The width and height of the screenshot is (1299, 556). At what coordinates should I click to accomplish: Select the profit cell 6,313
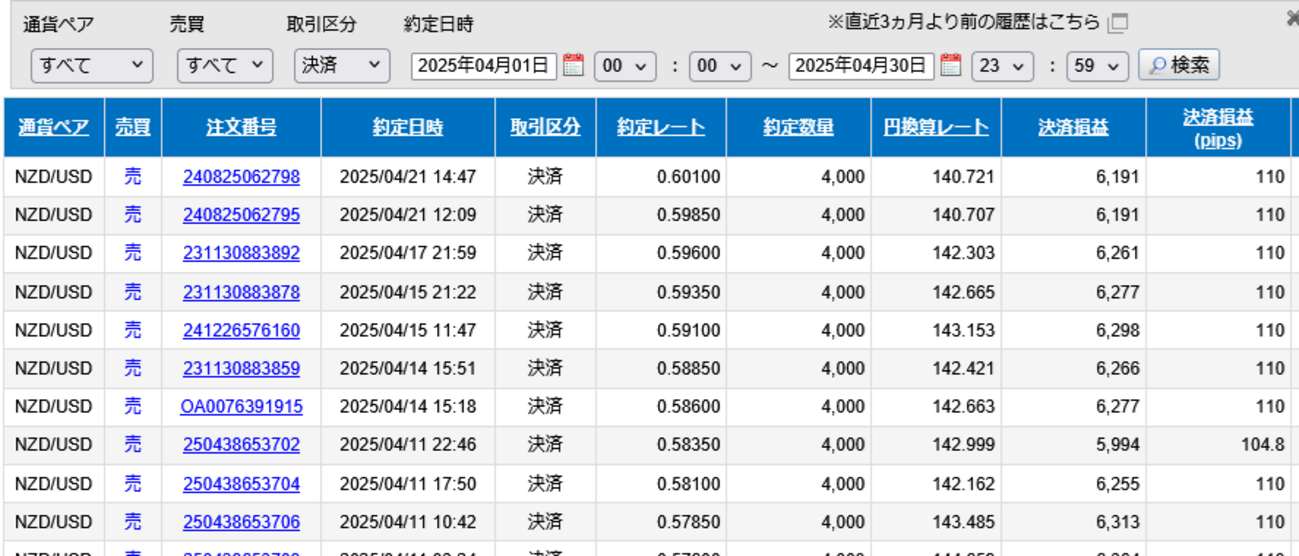click(x=1074, y=522)
